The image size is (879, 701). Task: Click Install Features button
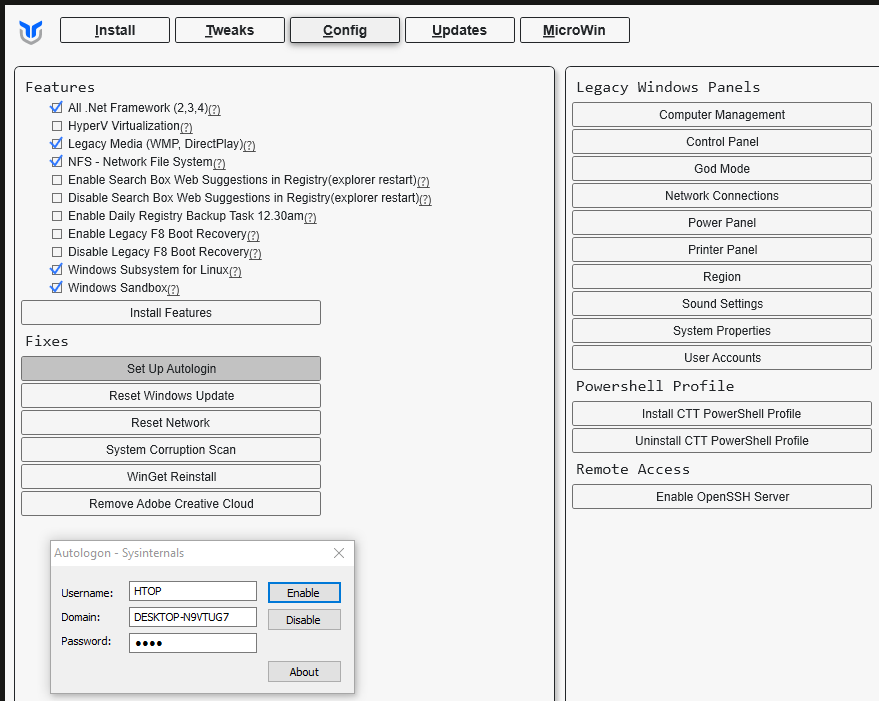pos(171,312)
